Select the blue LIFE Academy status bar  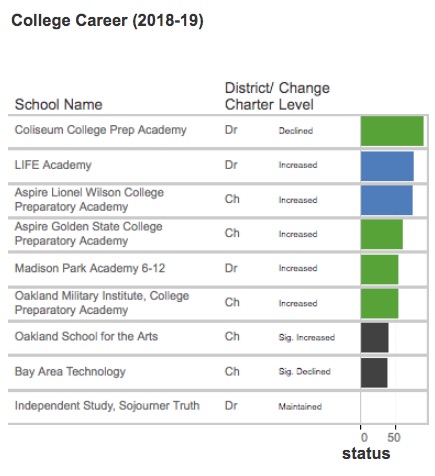(387, 166)
